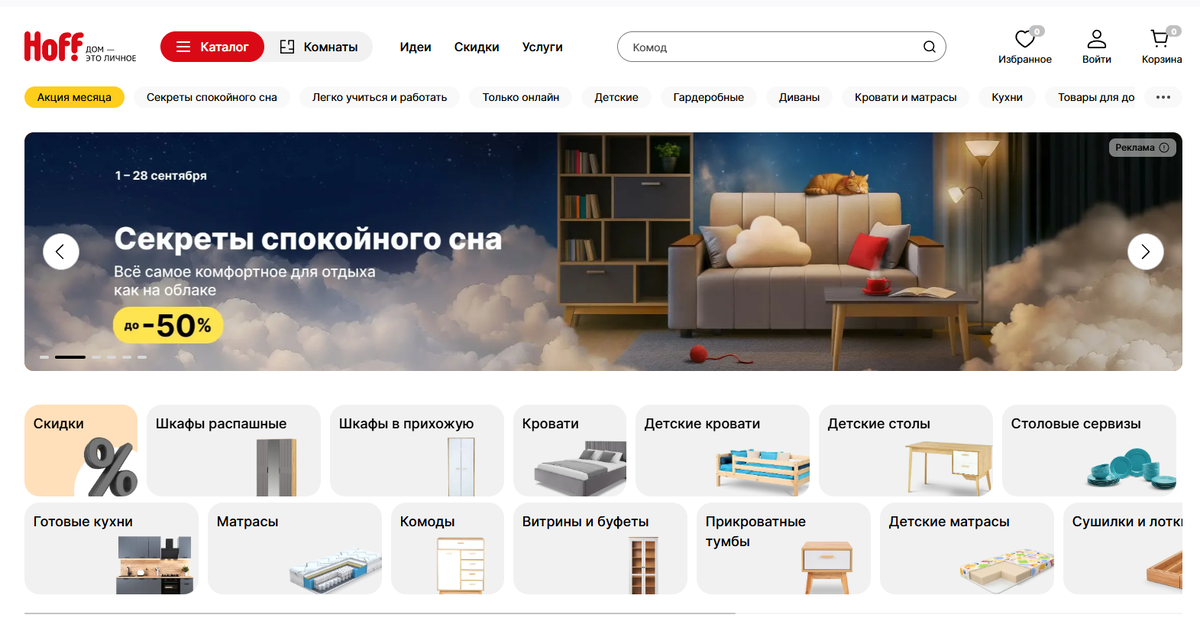Screen dimensions: 1200x641
Task: Show the next banner slide arrow
Action: [x=1145, y=251]
